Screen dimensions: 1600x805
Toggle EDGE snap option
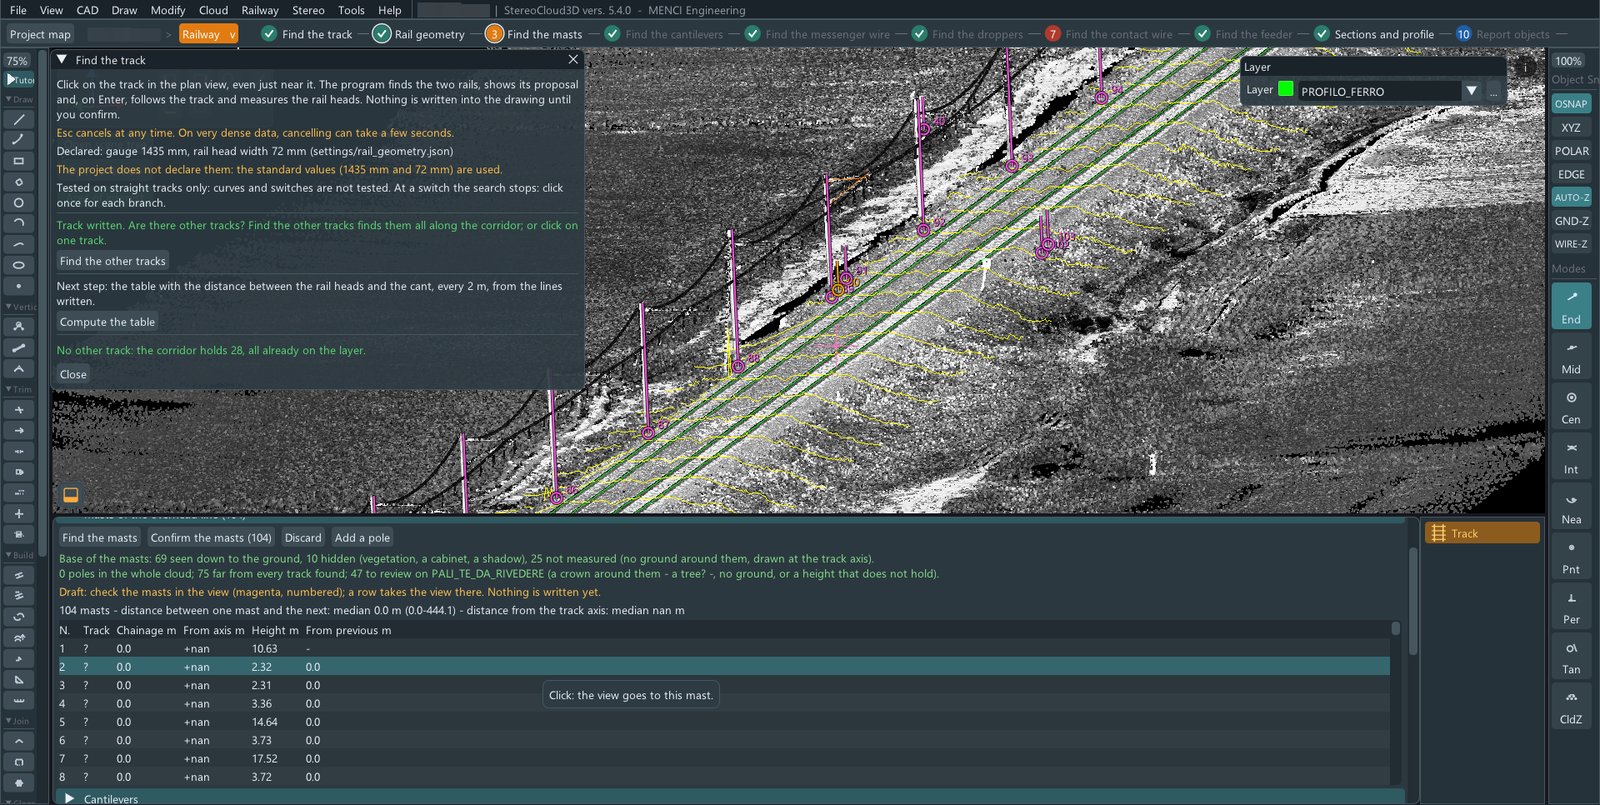click(x=1571, y=174)
